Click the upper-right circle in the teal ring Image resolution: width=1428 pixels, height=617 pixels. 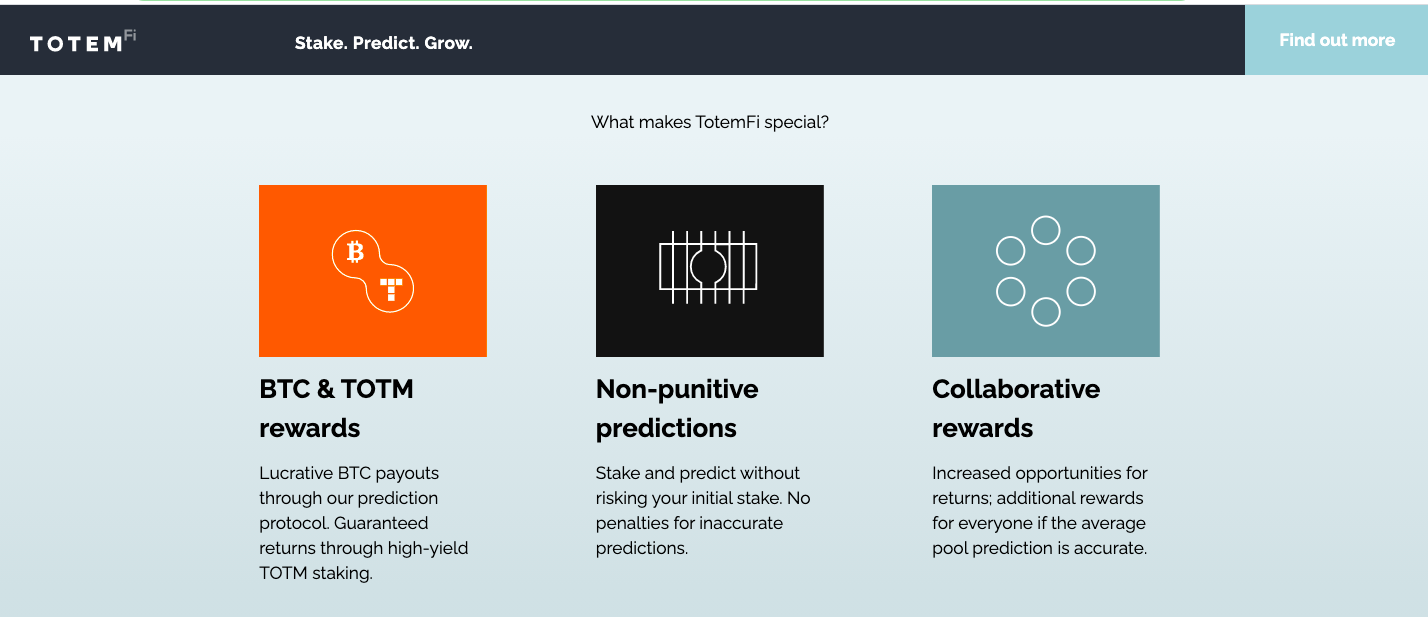point(1081,250)
